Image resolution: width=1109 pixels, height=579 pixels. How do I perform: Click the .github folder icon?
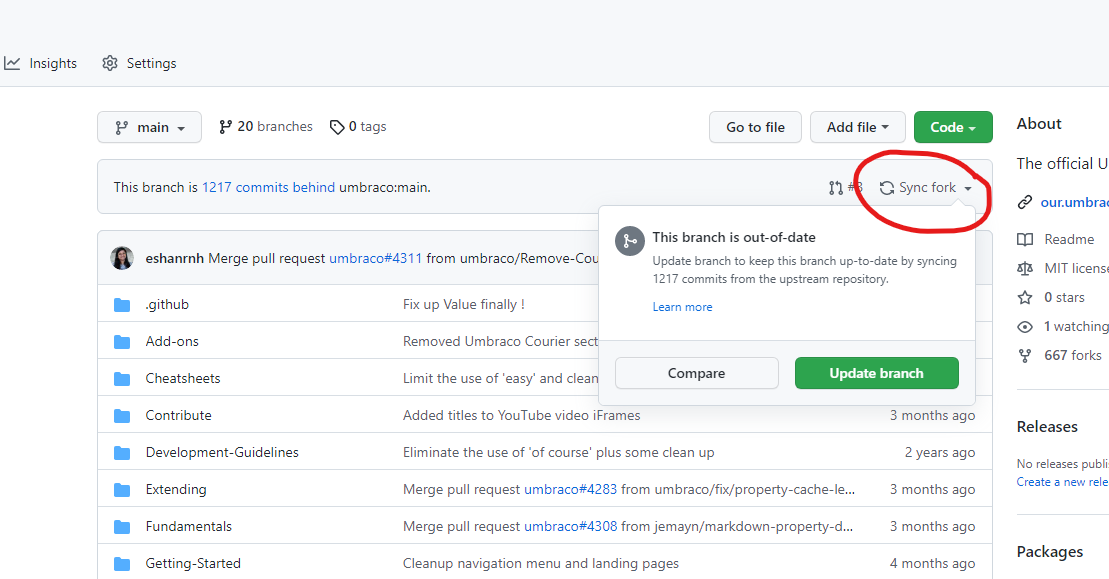pos(122,305)
